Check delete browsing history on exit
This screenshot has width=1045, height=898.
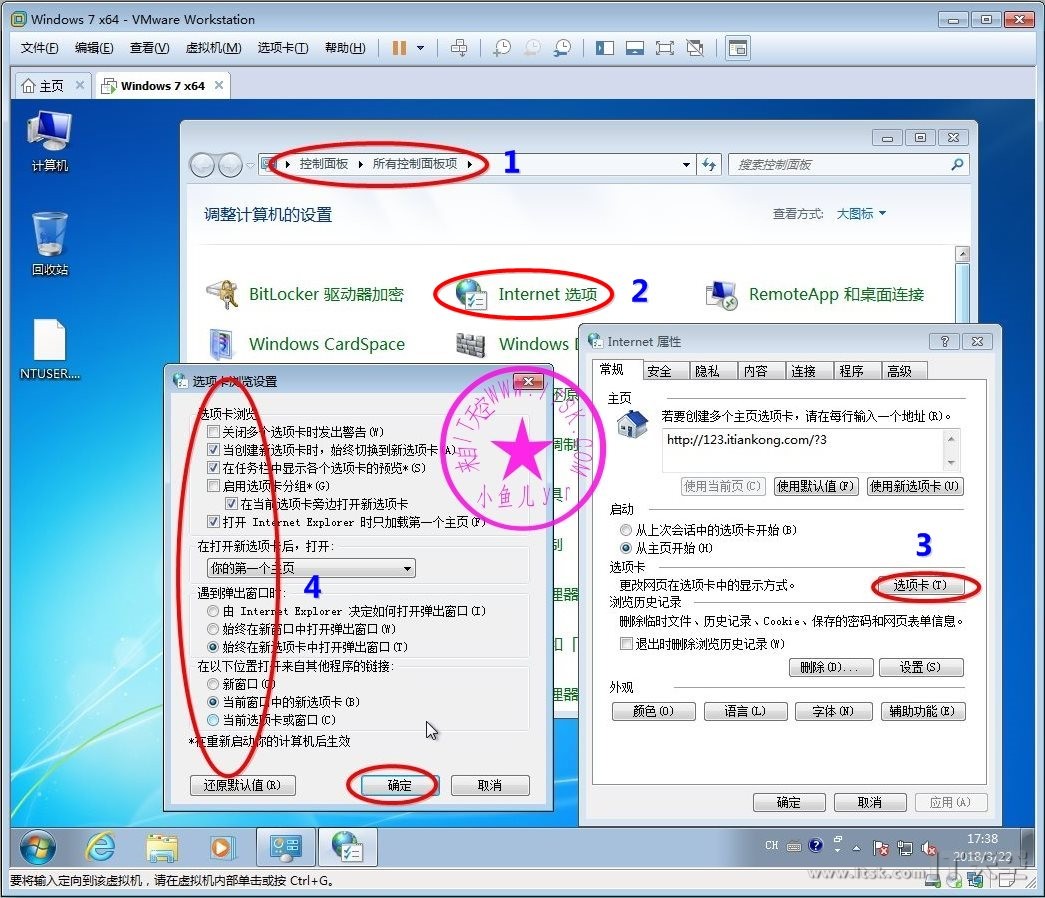(627, 644)
